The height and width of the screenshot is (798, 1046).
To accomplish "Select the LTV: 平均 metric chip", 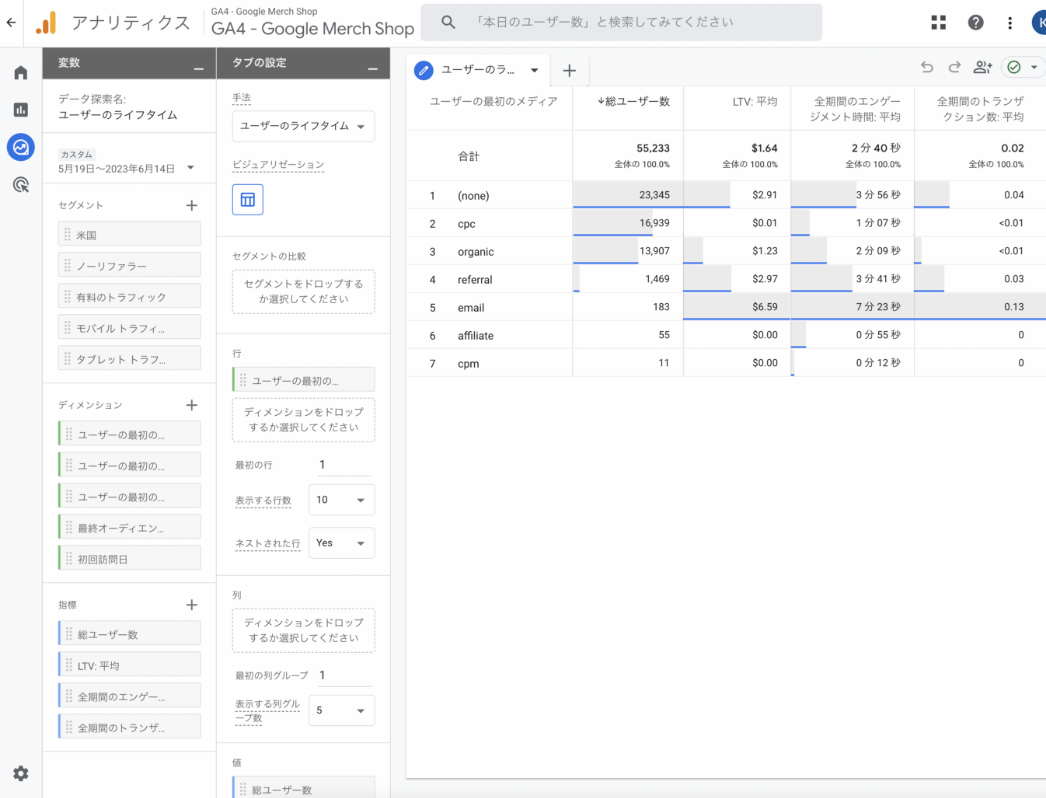I will click(x=129, y=665).
